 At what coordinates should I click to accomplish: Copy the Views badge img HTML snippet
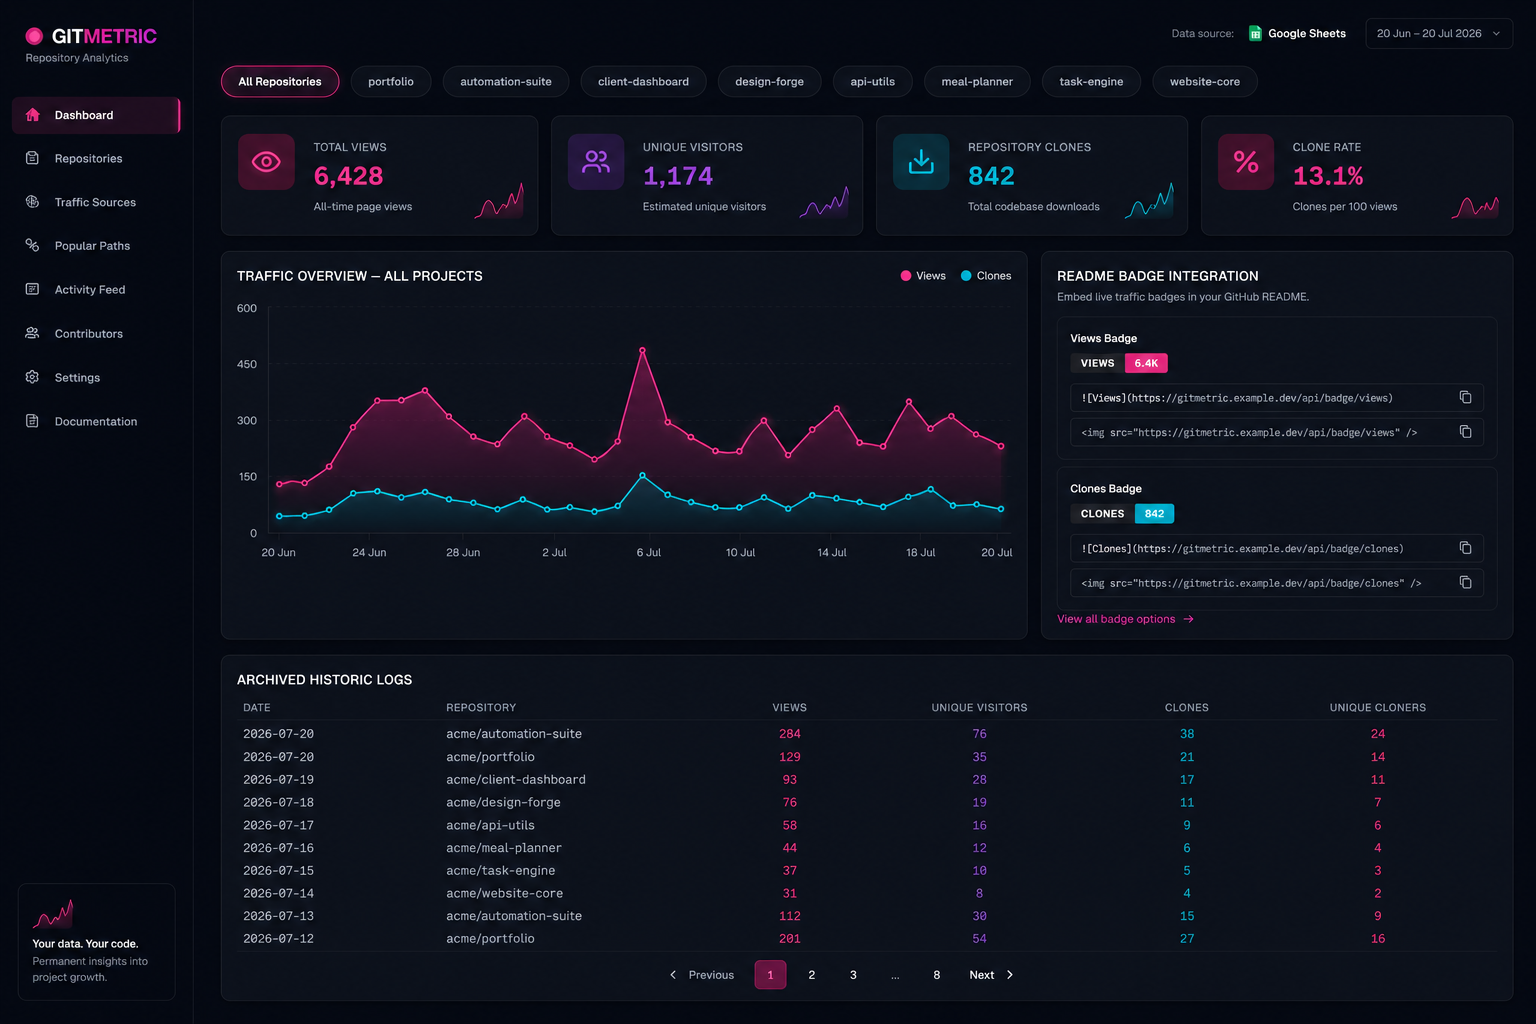1465,432
